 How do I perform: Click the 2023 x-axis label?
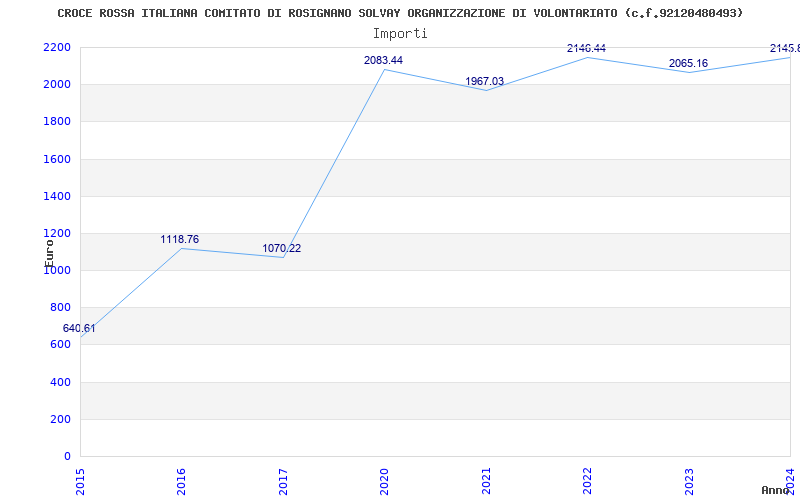click(689, 481)
